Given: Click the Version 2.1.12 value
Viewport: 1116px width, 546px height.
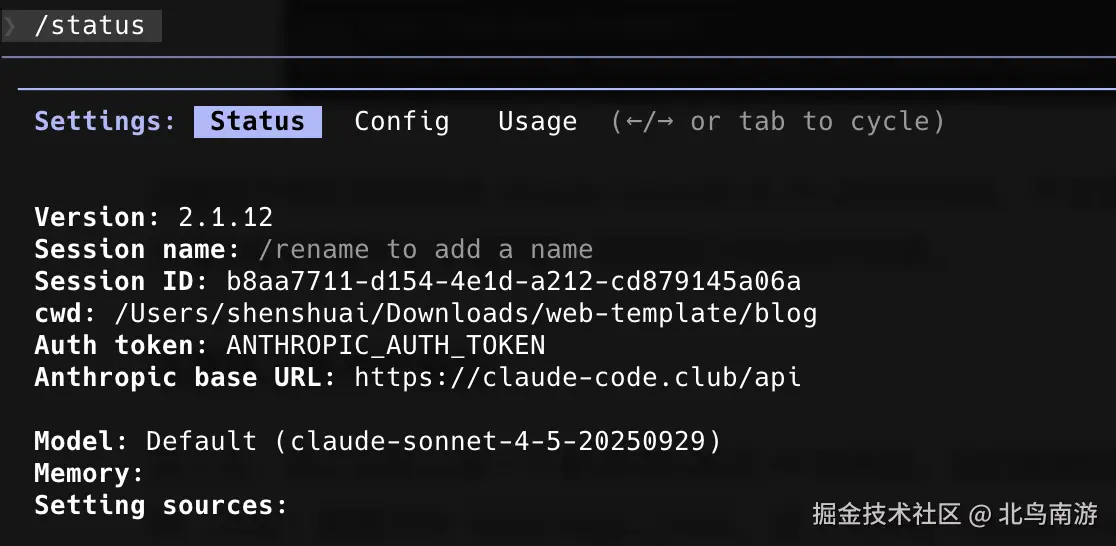Looking at the screenshot, I should (x=225, y=217).
